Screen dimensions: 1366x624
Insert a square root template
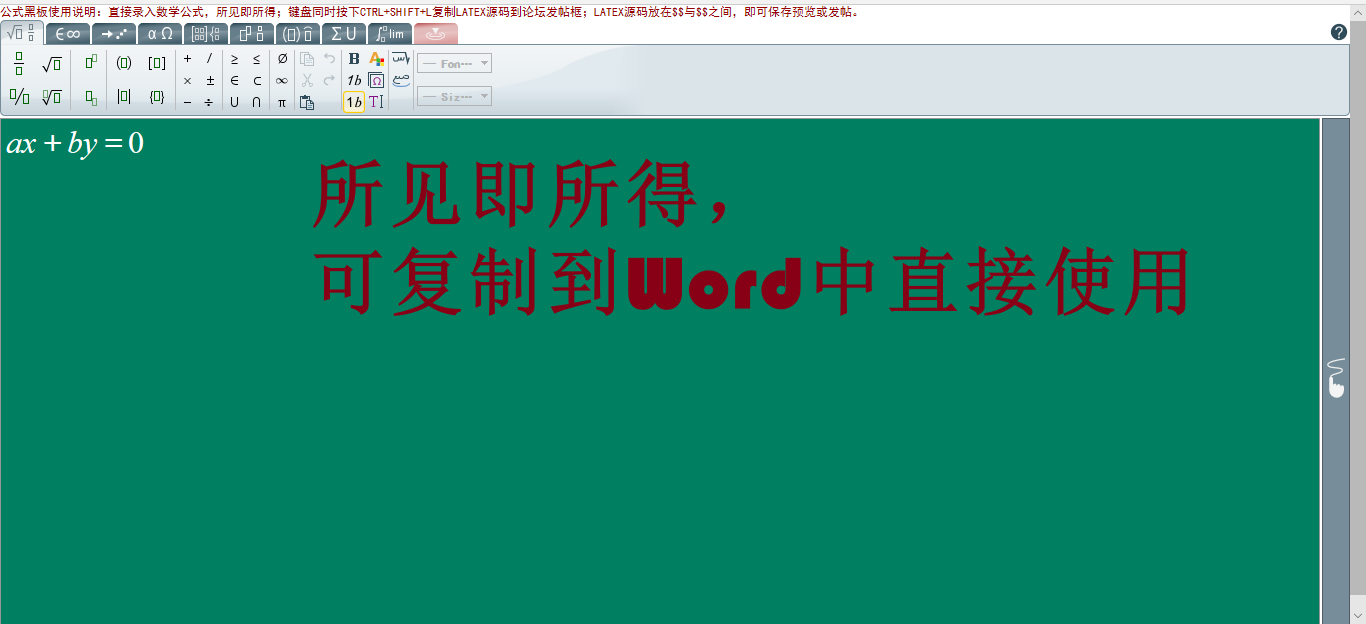pyautogui.click(x=52, y=64)
